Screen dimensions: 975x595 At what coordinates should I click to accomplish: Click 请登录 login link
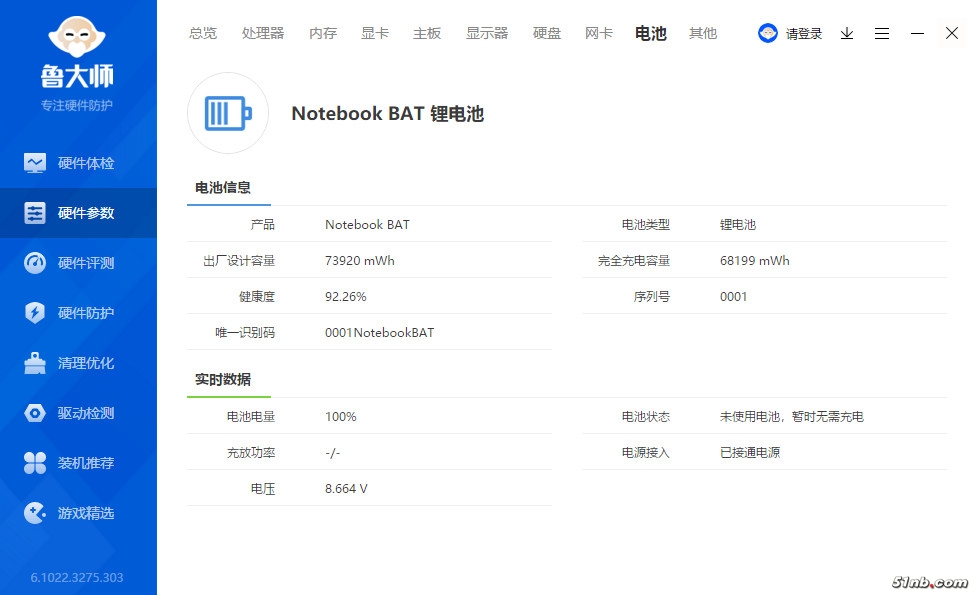(x=804, y=33)
